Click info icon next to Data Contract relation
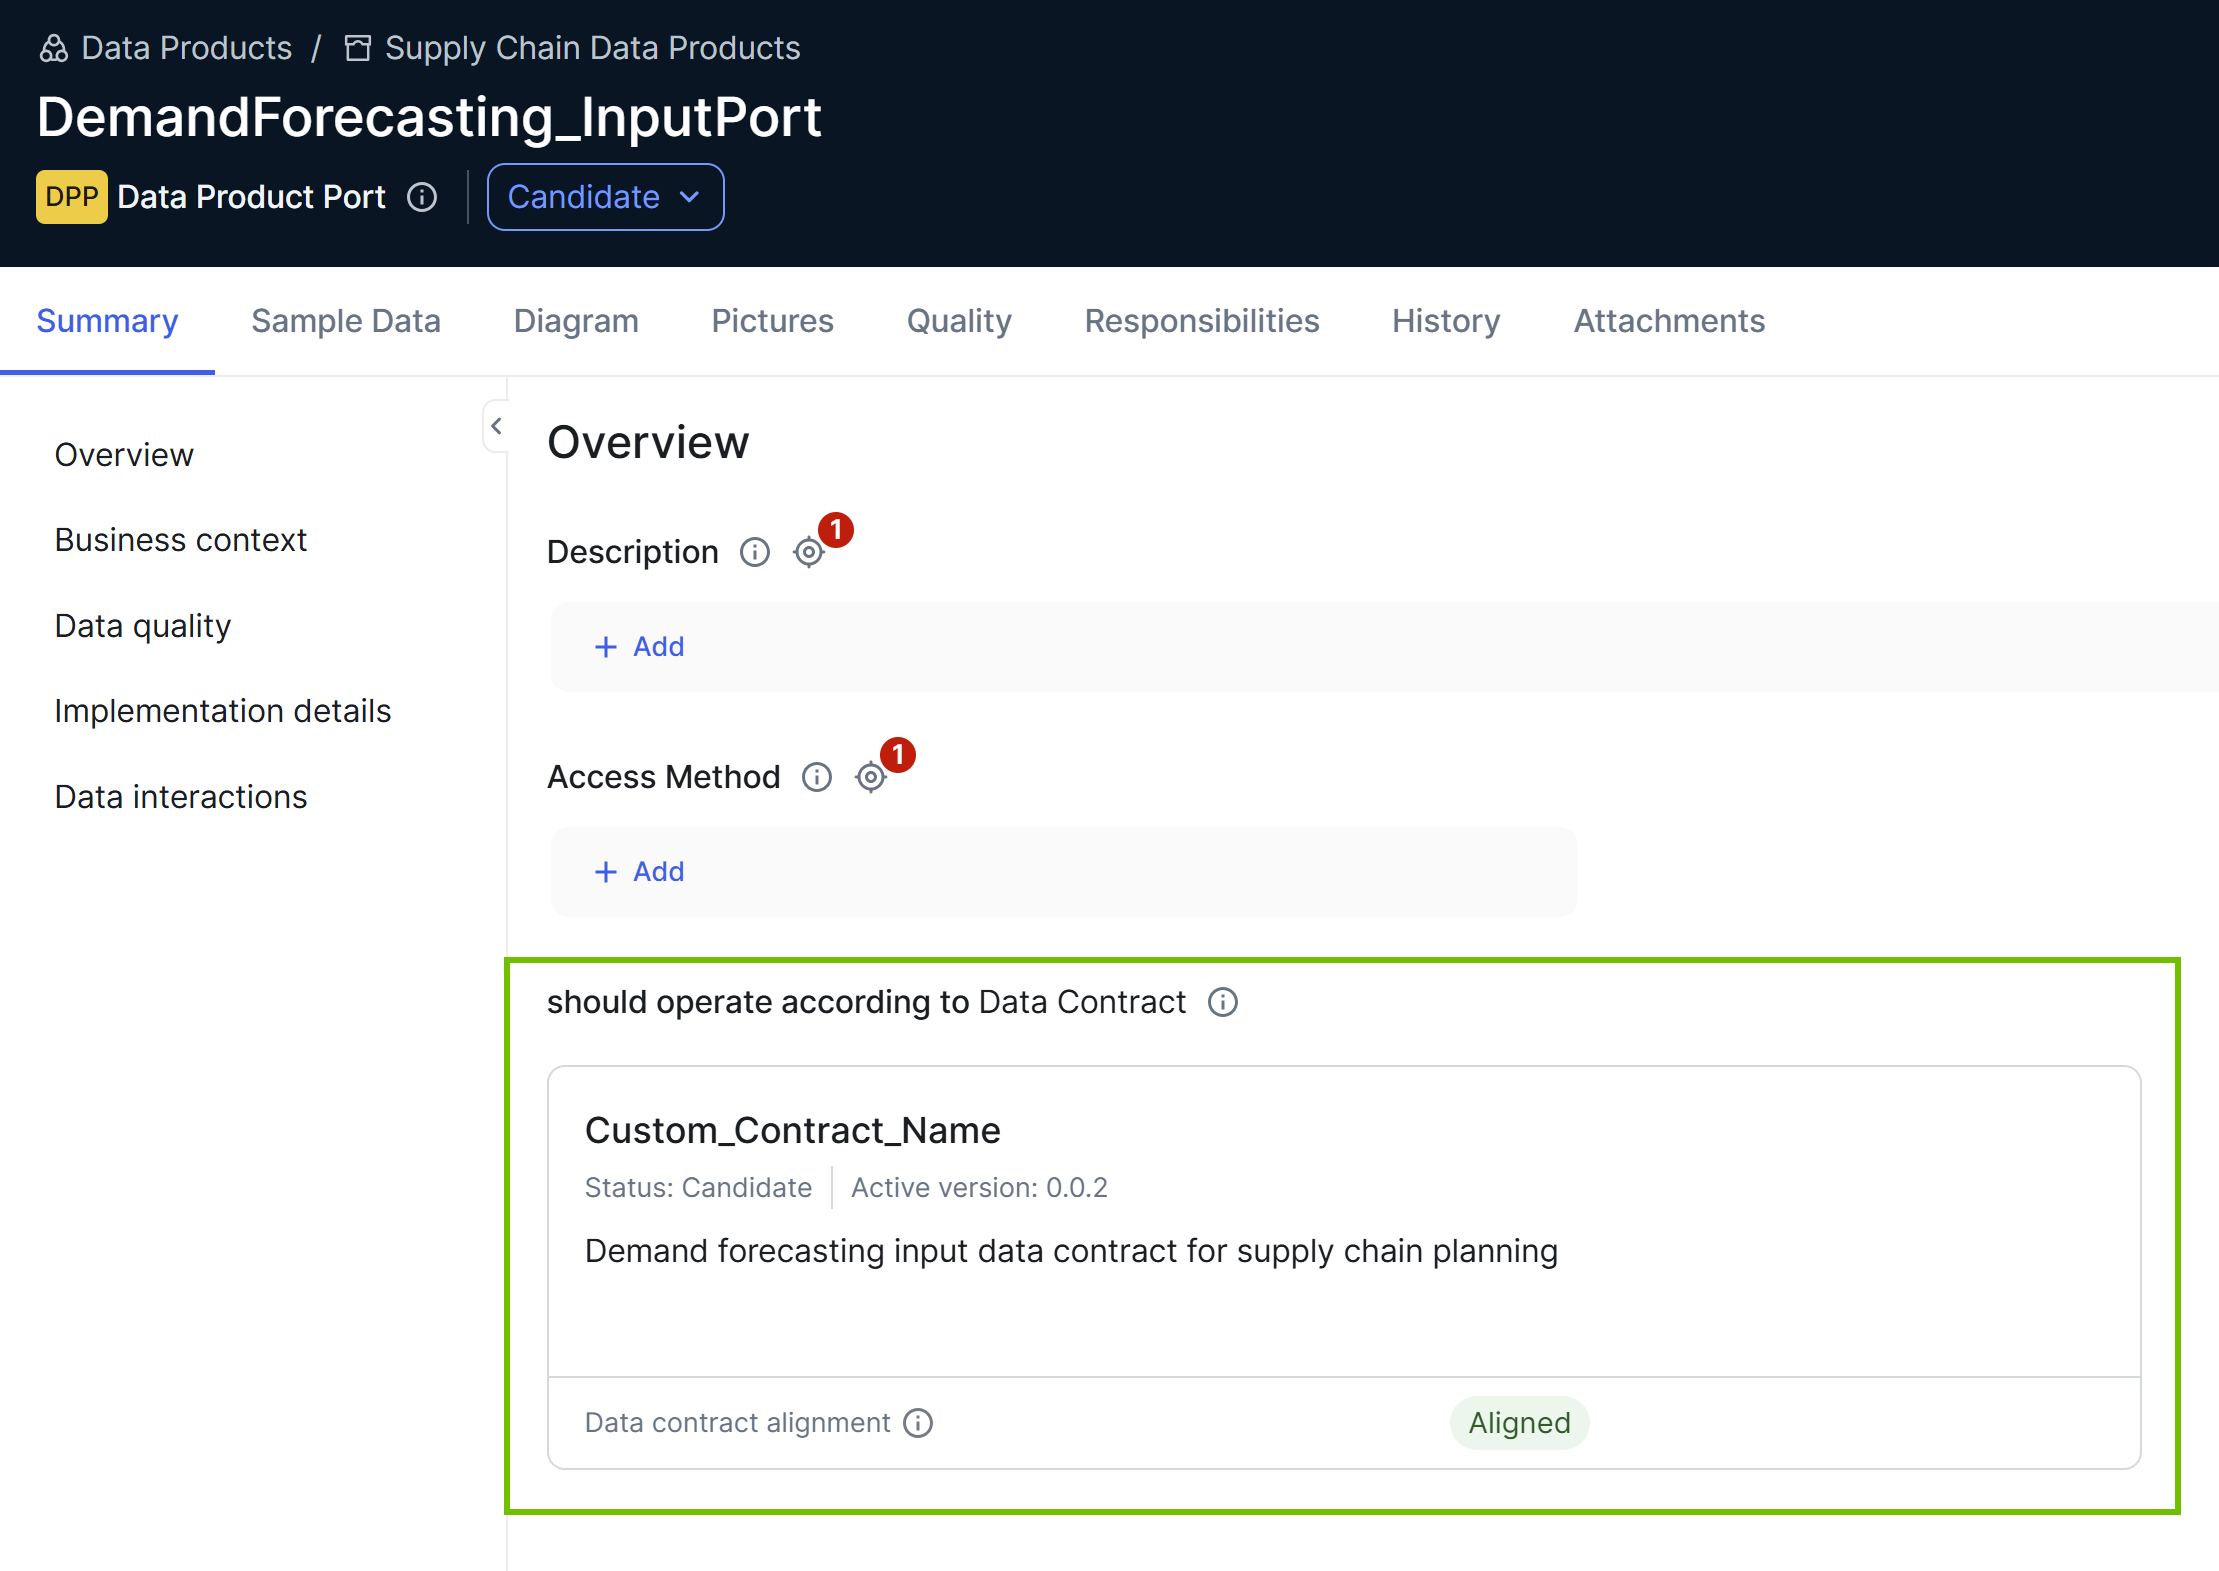Image resolution: width=2219 pixels, height=1571 pixels. 1223,1002
